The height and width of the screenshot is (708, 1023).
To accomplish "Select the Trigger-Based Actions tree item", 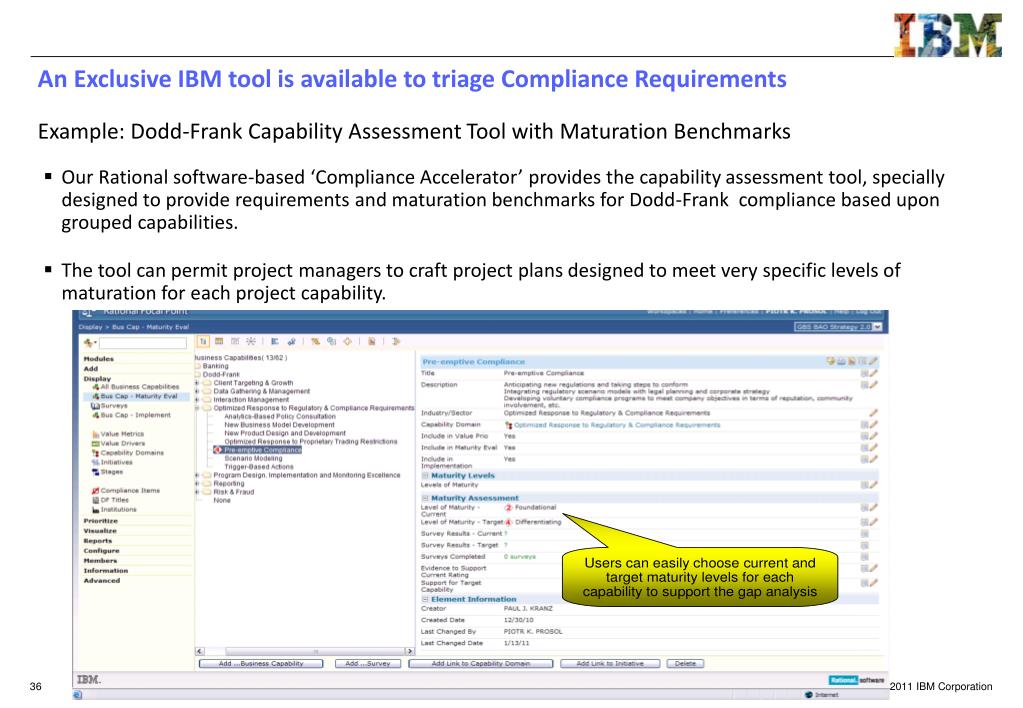I will coord(258,467).
